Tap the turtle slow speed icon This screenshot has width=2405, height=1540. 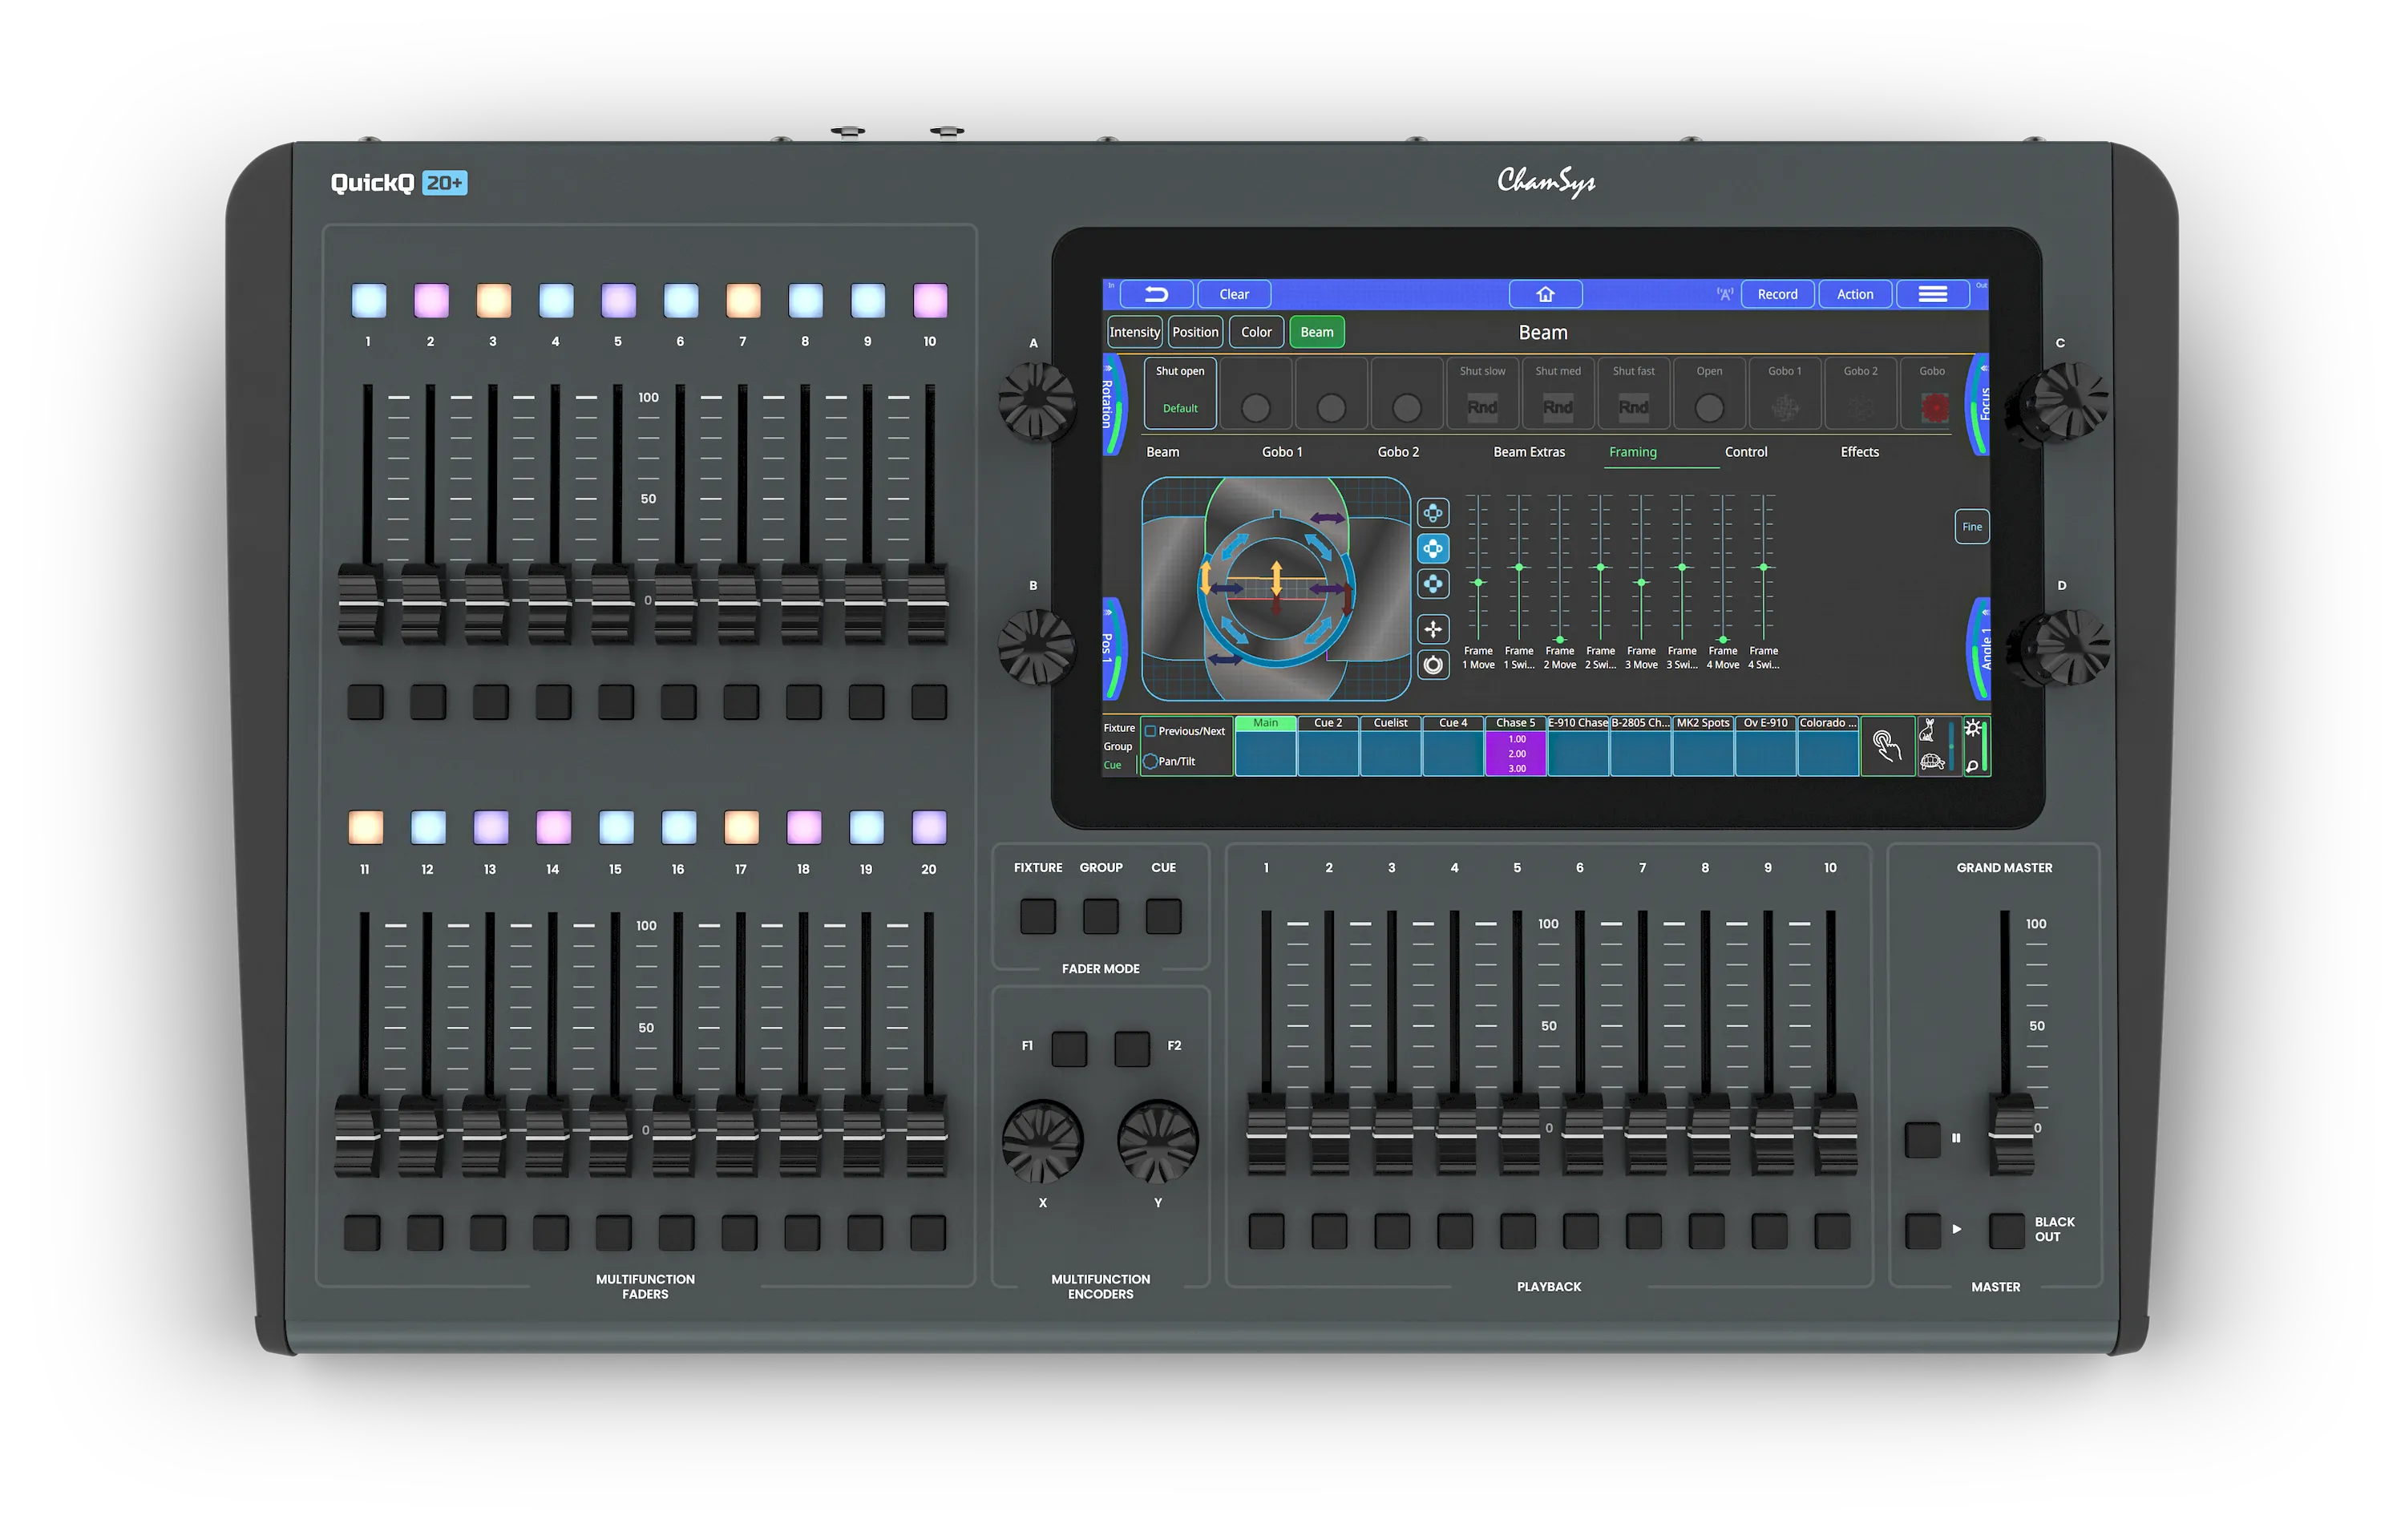[x=1932, y=762]
